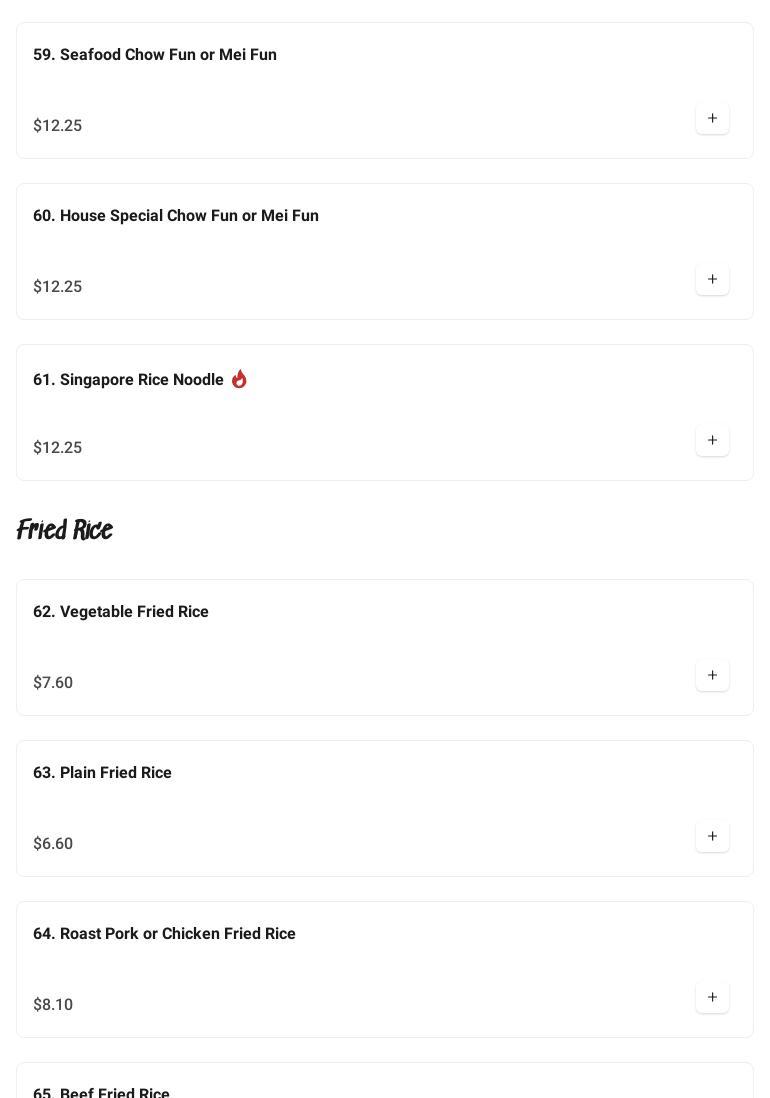
Task: Open the 65. Beef Fried Rice item
Action: (101, 1092)
